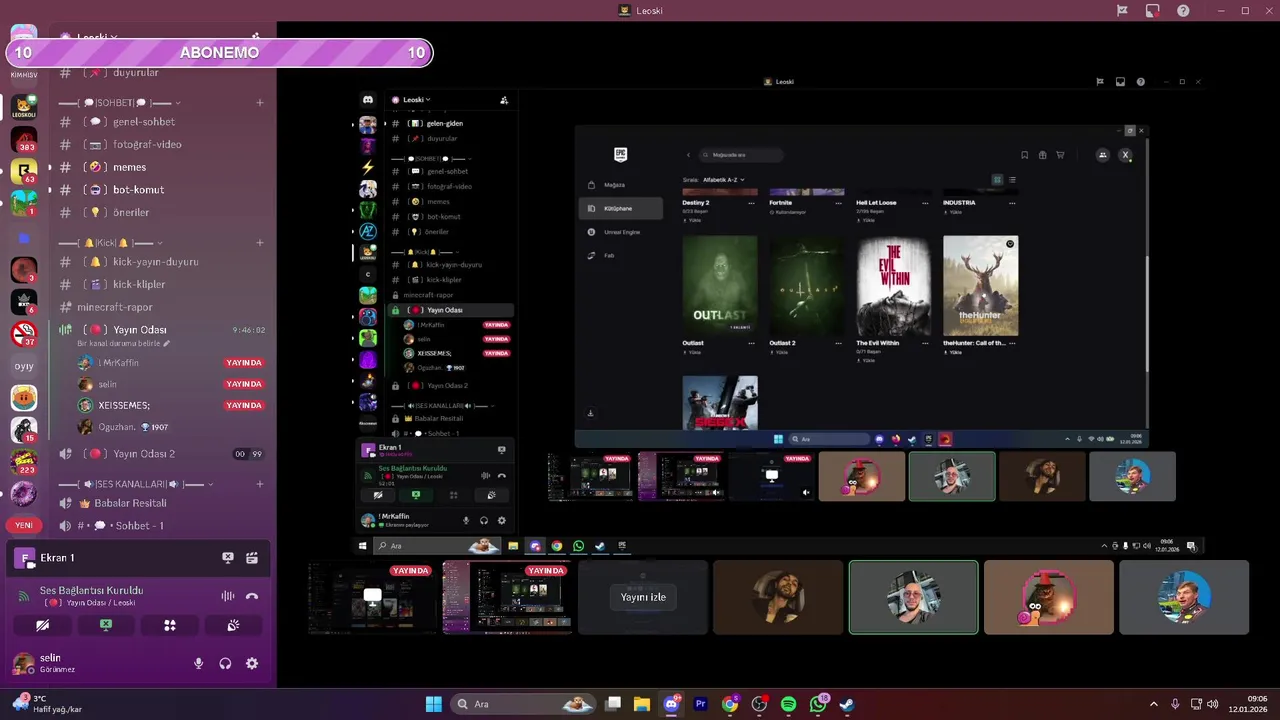
Task: Mute microphone next to selin
Action: [x=198, y=663]
